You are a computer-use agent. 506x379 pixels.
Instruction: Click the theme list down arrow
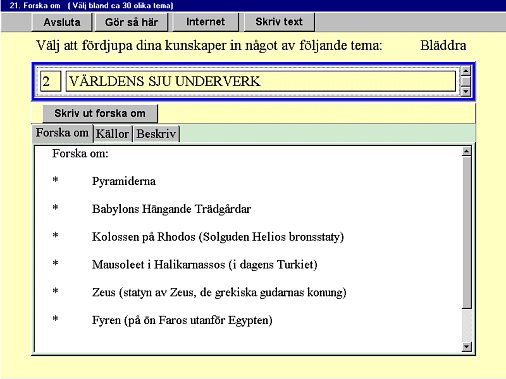[x=465, y=91]
